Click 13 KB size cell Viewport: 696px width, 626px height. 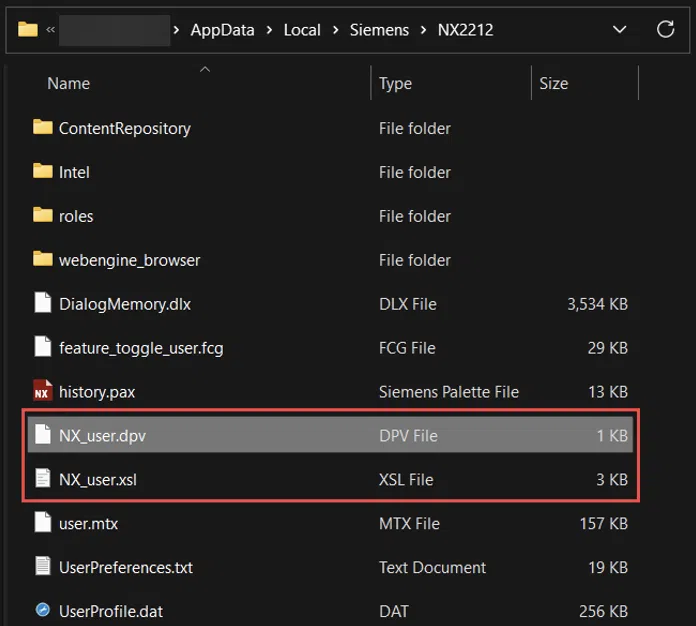608,392
